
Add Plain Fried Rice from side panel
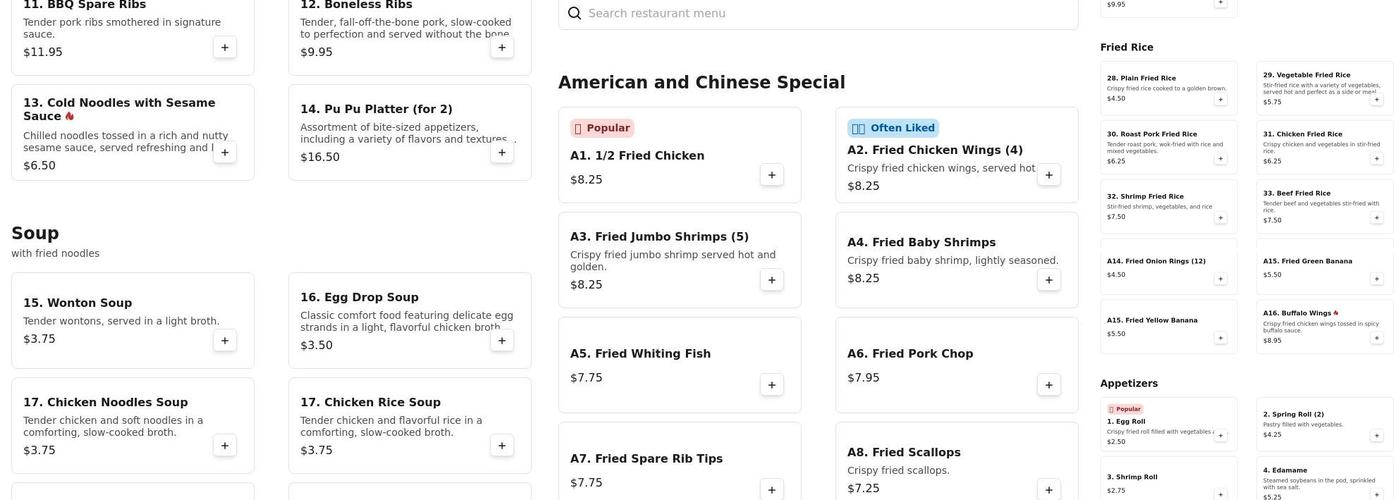[x=1220, y=100]
